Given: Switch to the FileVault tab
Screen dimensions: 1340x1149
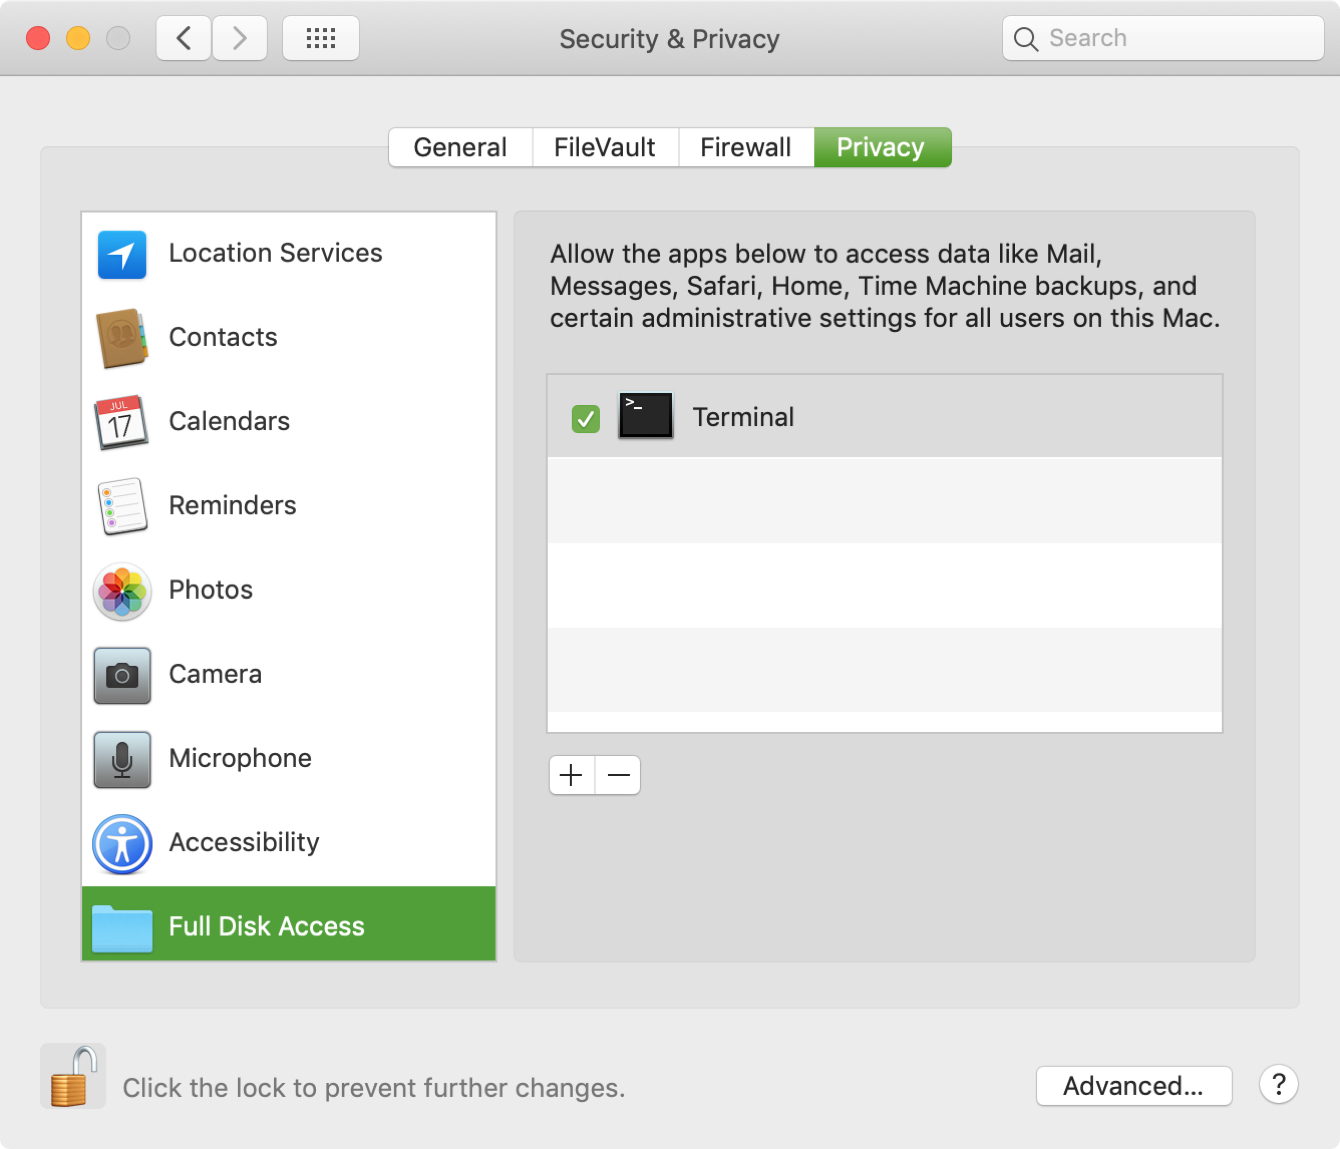Looking at the screenshot, I should (605, 147).
